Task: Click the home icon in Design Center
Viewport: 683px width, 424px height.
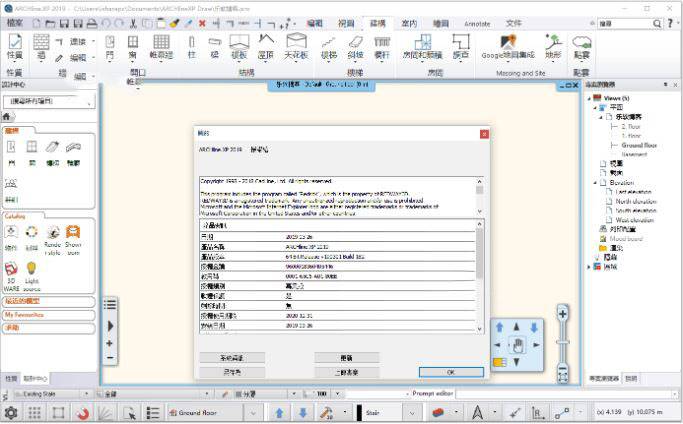Action: pyautogui.click(x=7, y=116)
